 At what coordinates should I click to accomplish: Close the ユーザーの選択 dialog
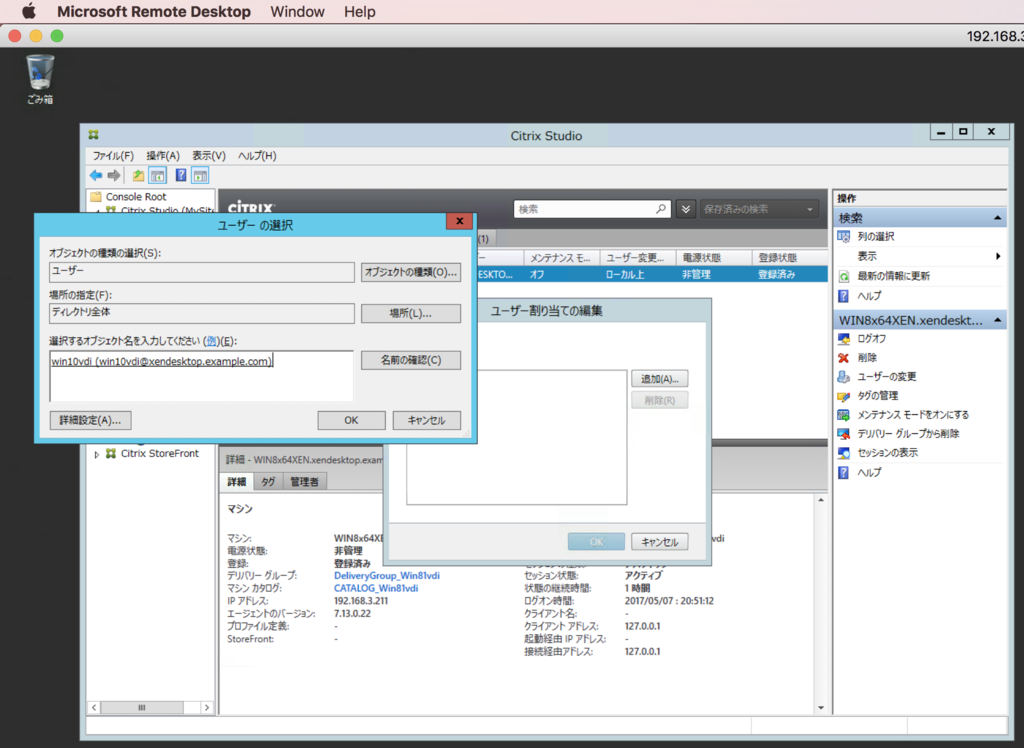460,221
